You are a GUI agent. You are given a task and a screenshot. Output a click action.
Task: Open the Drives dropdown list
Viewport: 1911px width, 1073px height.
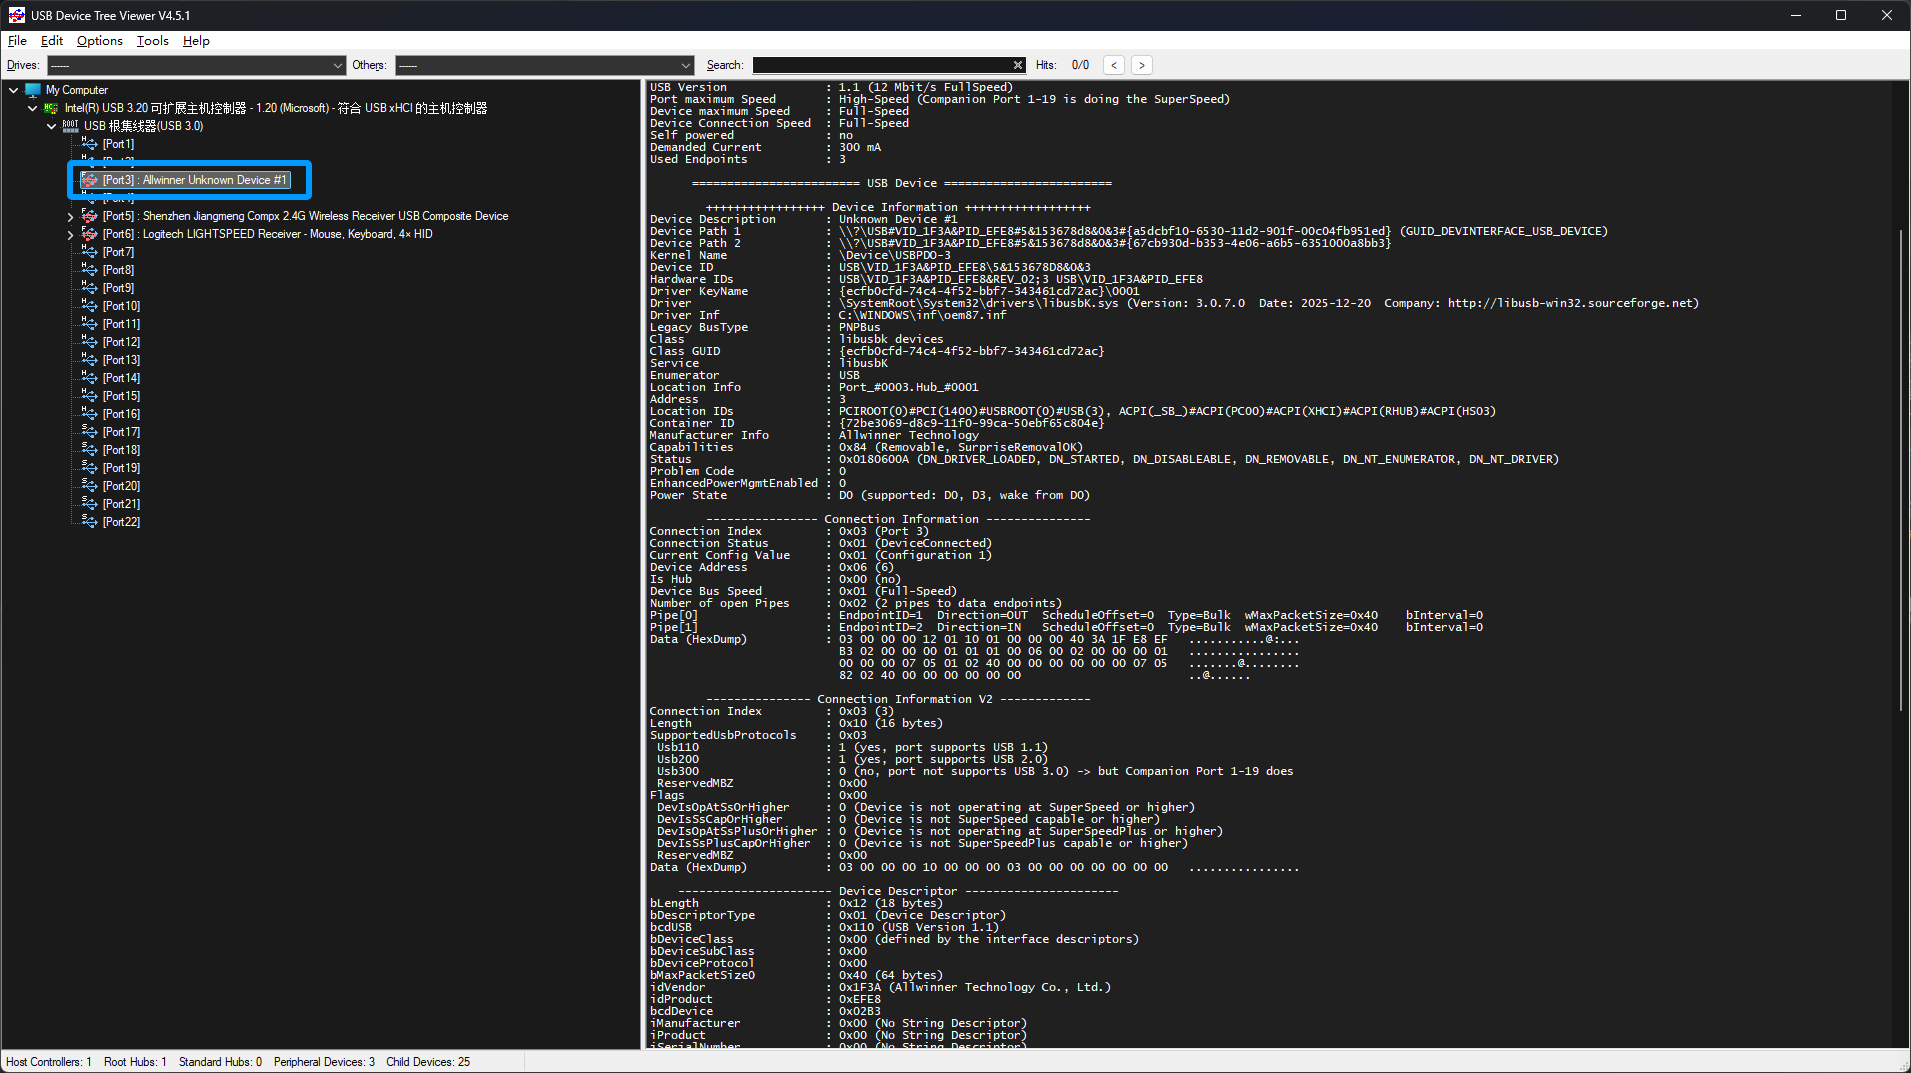point(337,65)
